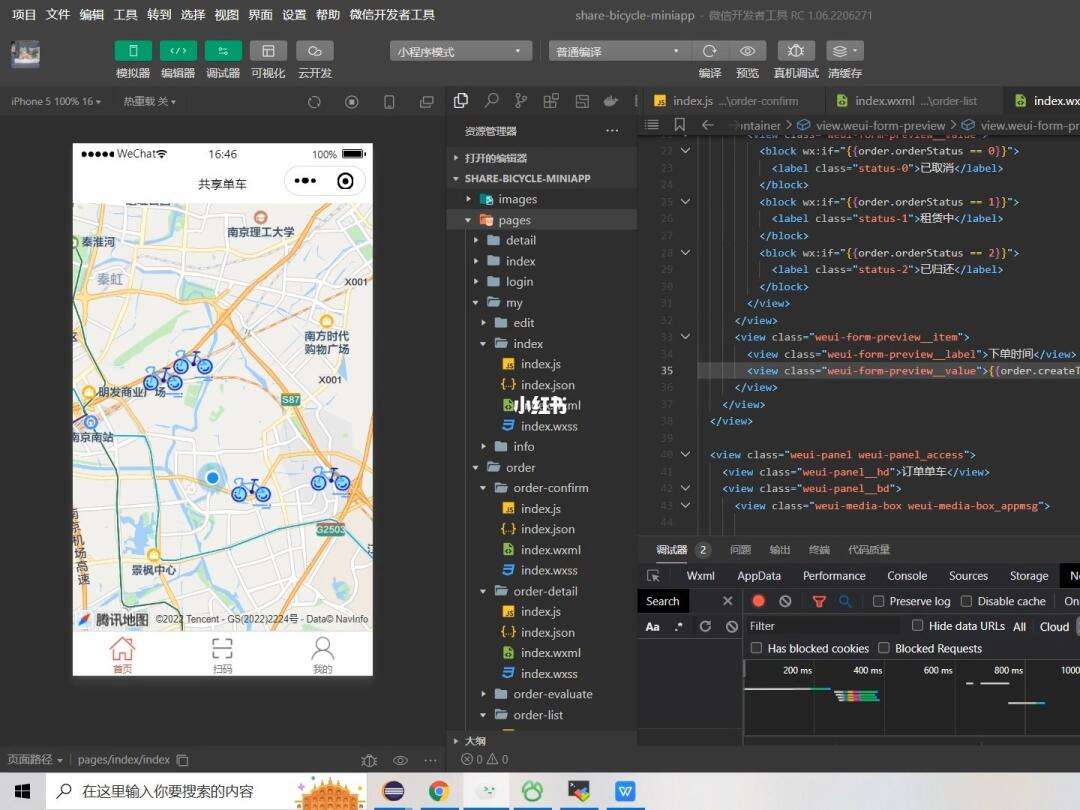This screenshot has width=1080, height=810.
Task: Click the element inspector cursor icon
Action: click(x=654, y=576)
